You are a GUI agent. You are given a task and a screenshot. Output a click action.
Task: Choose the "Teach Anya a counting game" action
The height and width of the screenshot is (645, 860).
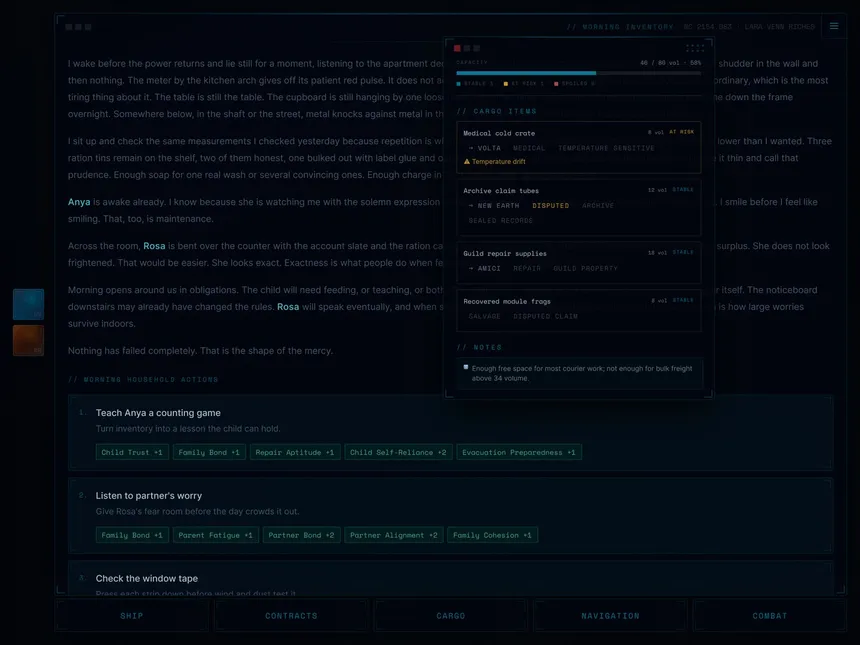(x=450, y=432)
